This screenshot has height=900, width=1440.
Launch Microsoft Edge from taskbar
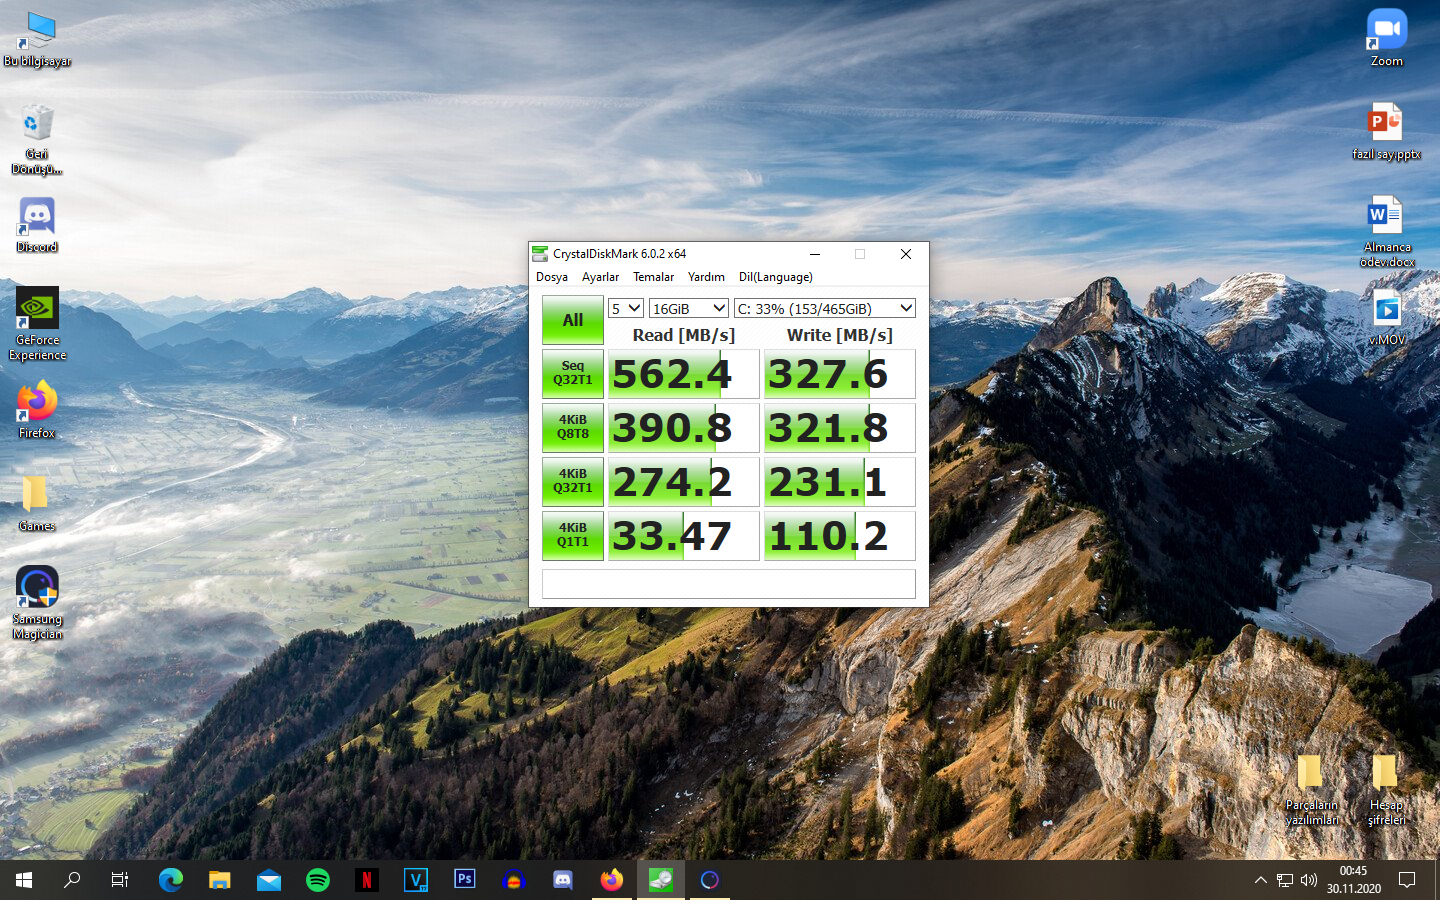(171, 880)
